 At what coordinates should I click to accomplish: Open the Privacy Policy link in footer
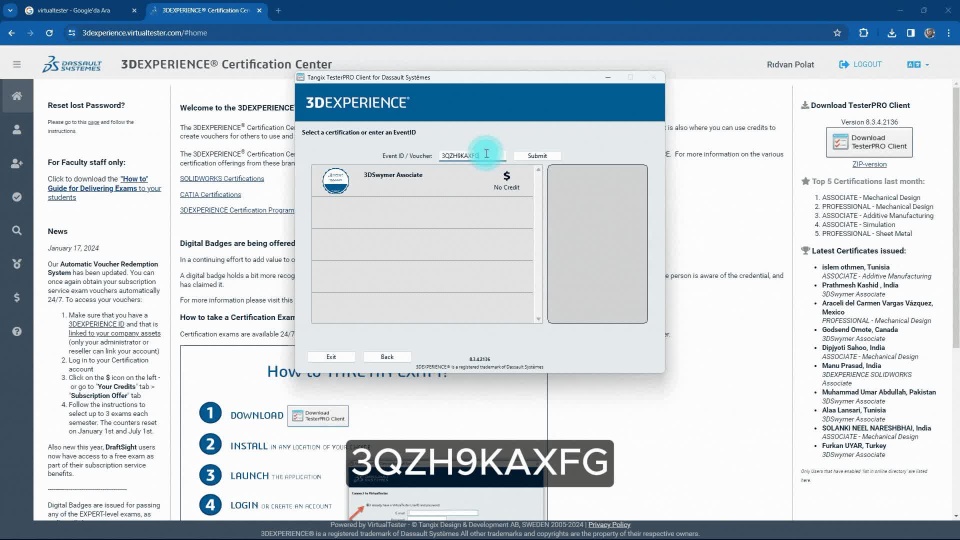coord(609,525)
